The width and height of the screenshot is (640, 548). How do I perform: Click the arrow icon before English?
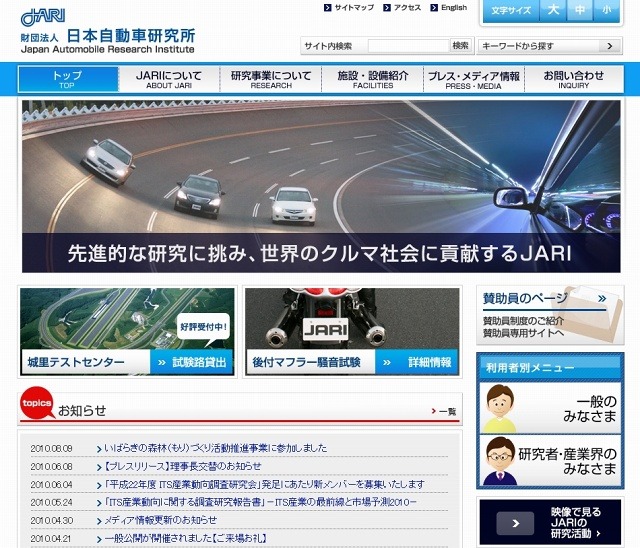click(x=434, y=8)
